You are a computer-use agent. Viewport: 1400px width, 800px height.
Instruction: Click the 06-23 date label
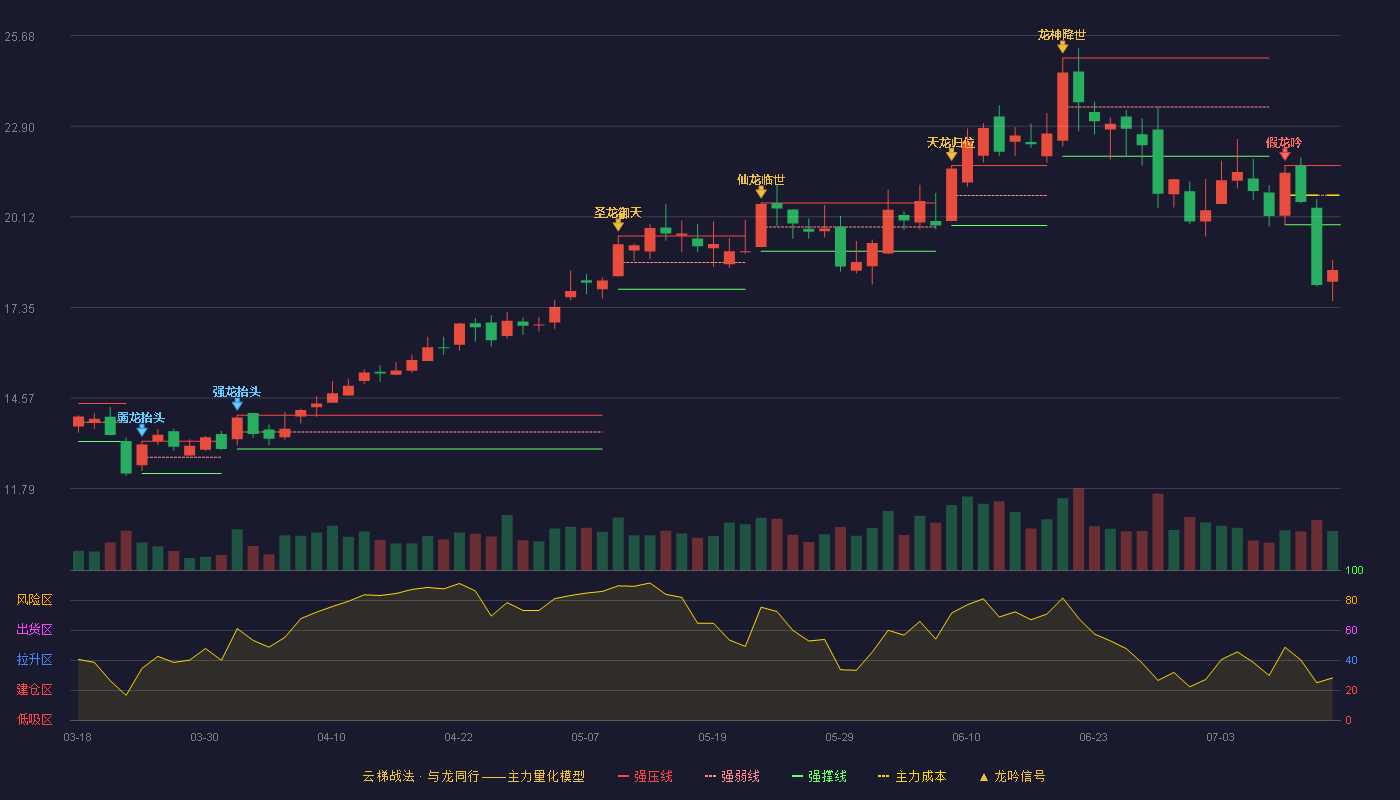[1093, 737]
